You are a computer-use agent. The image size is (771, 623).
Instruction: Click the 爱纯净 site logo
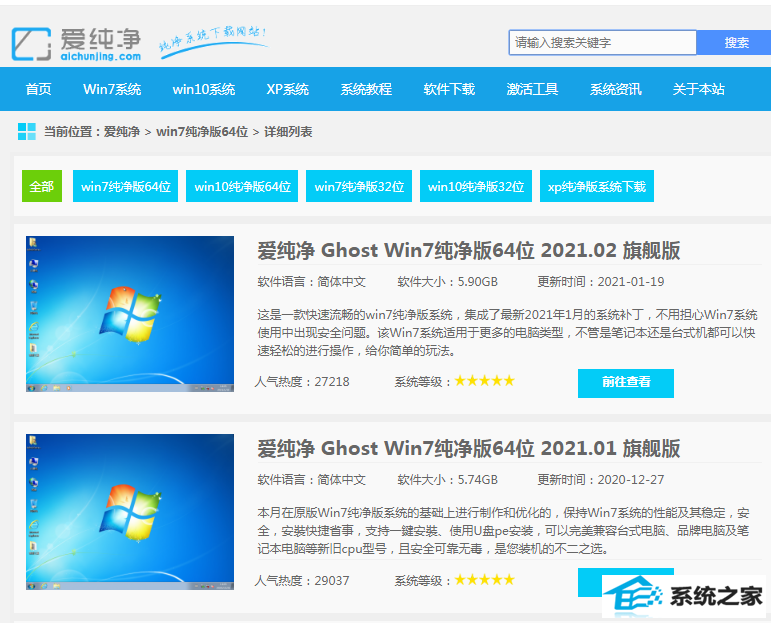[x=77, y=44]
